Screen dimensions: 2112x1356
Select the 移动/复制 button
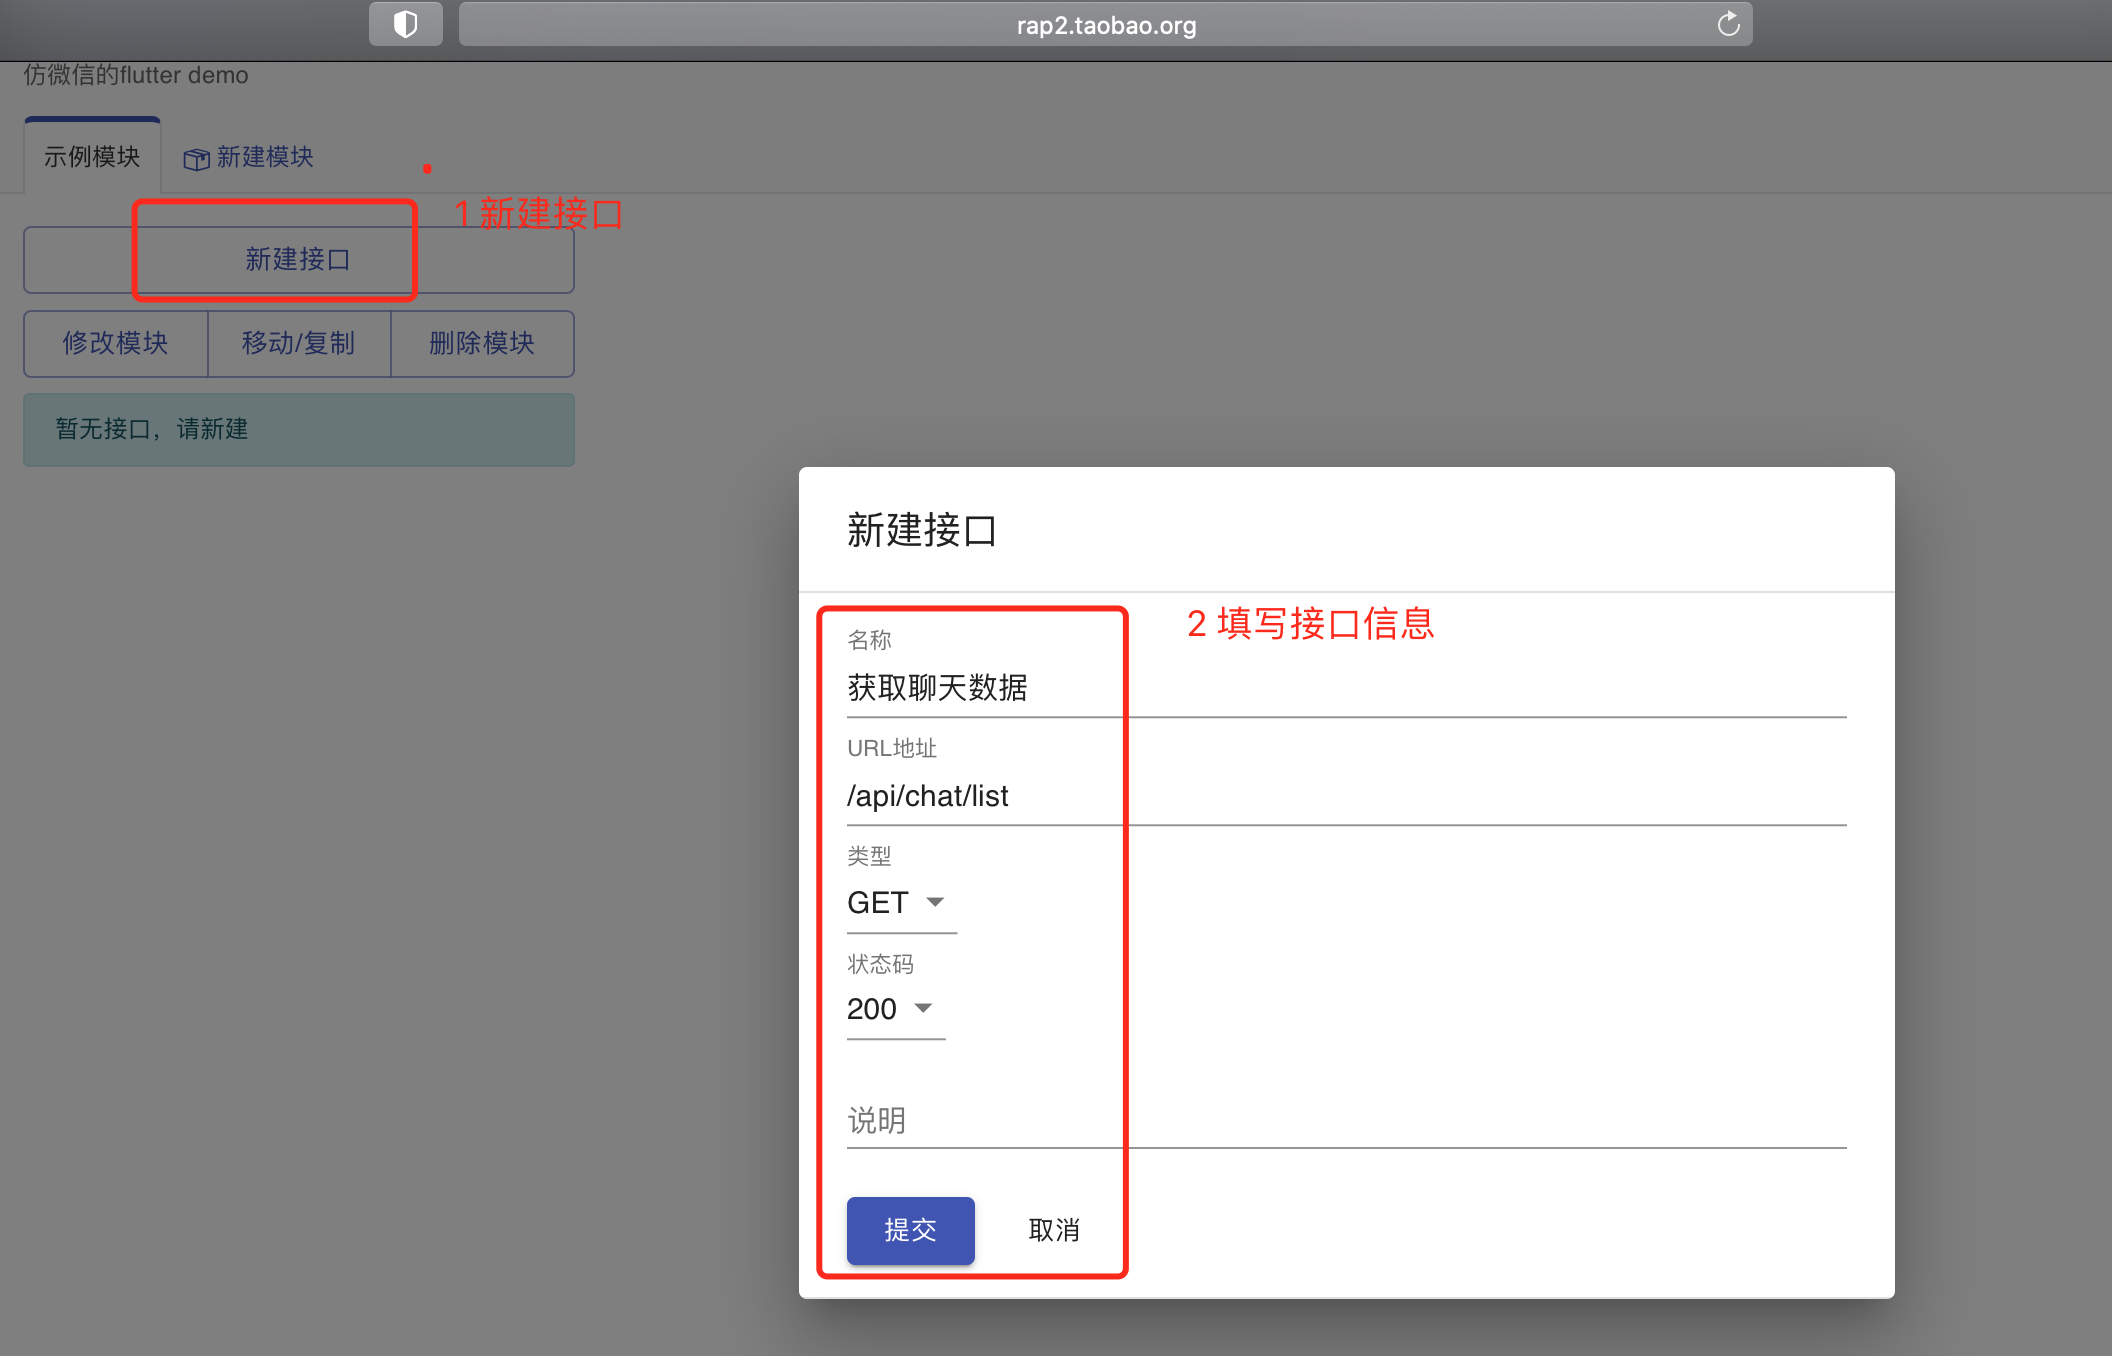click(298, 343)
